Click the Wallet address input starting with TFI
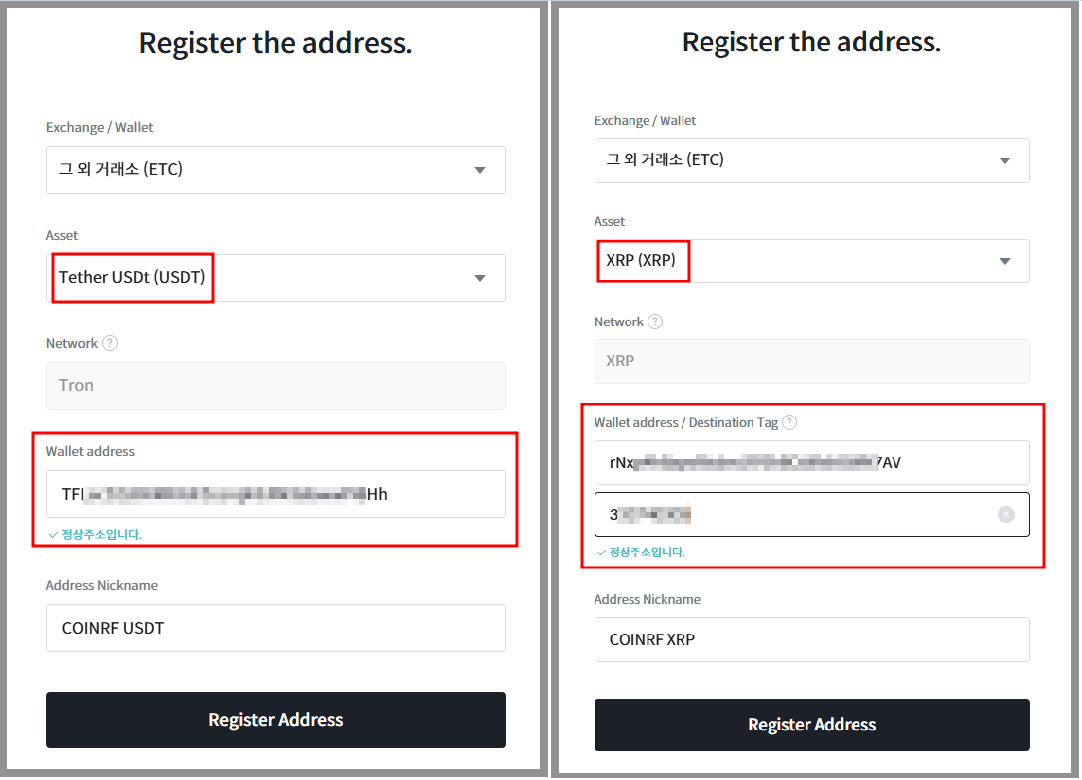The width and height of the screenshot is (1082, 780). point(275,494)
